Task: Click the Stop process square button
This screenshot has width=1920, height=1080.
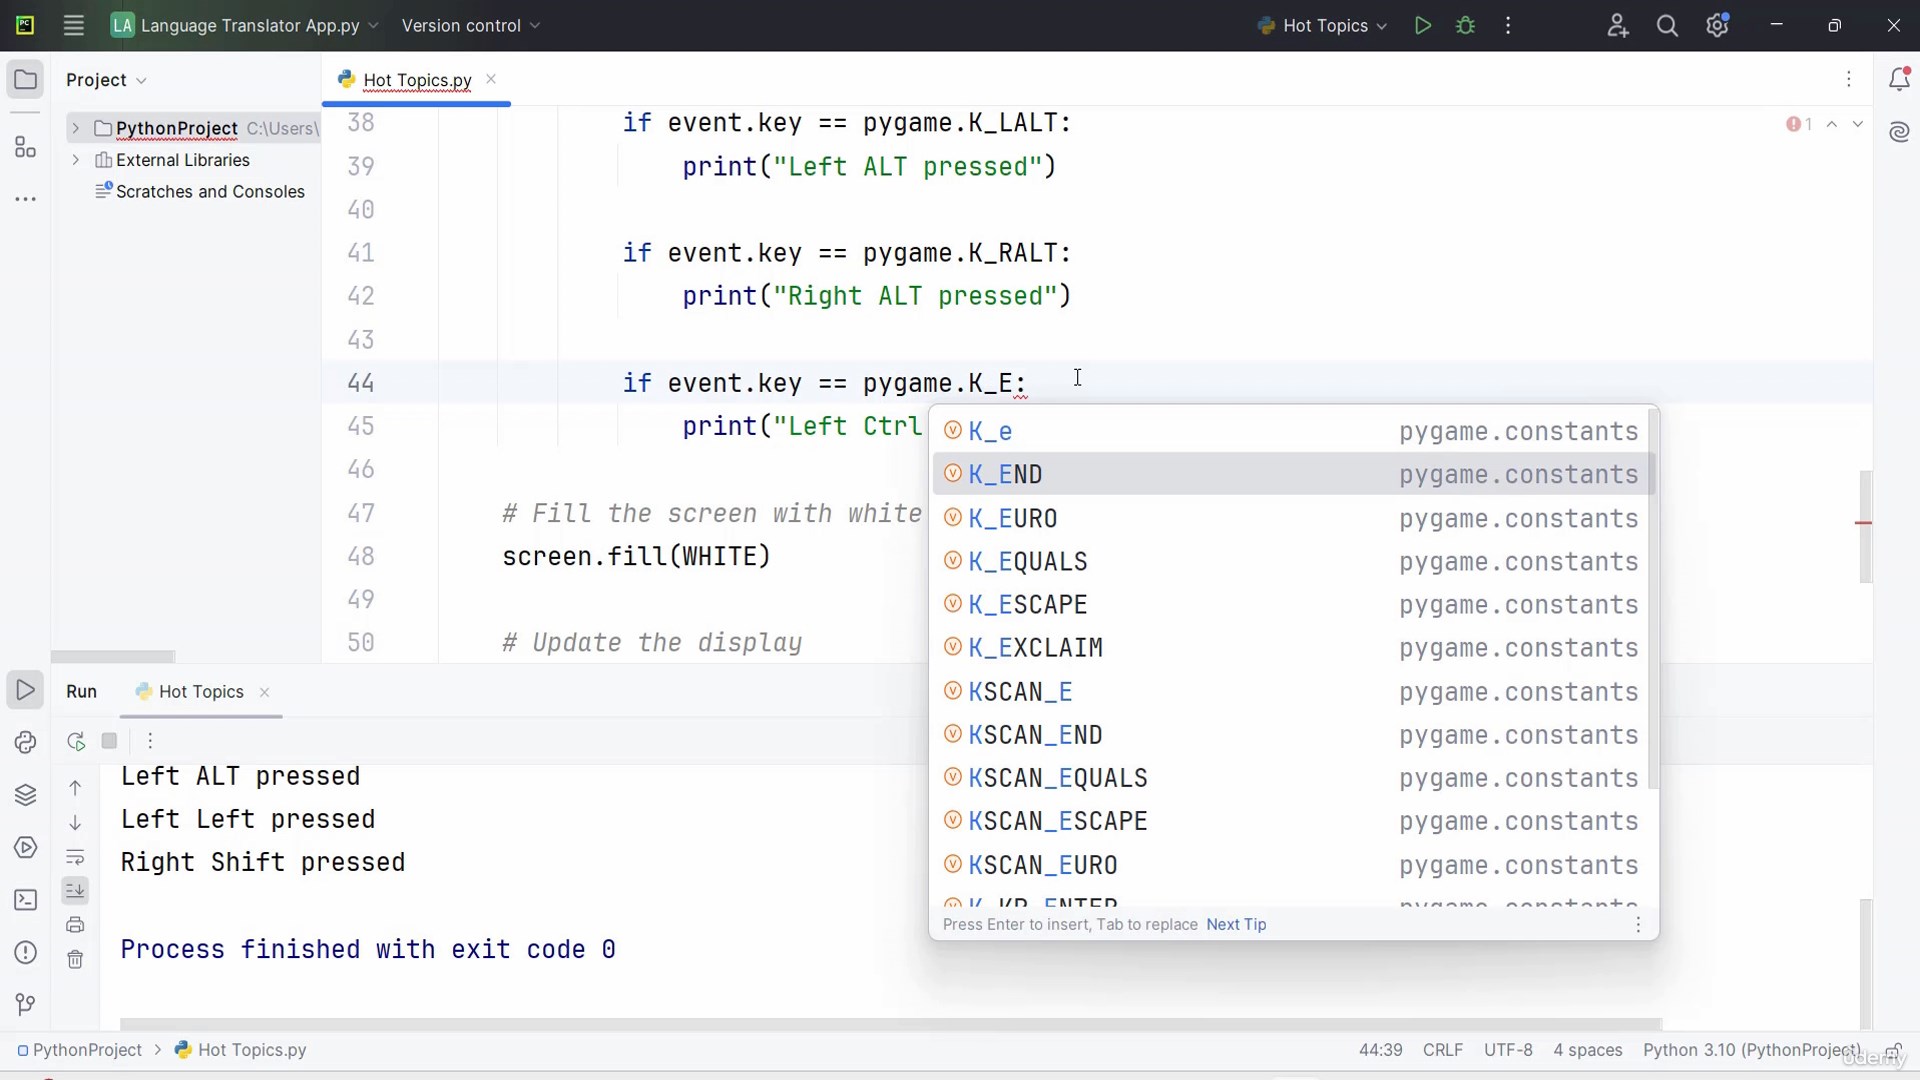Action: click(110, 741)
